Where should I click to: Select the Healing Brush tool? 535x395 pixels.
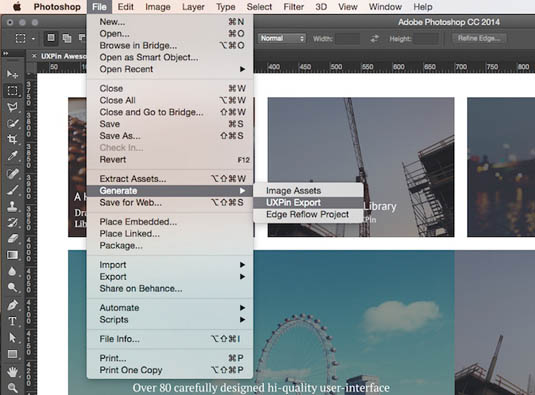click(13, 173)
